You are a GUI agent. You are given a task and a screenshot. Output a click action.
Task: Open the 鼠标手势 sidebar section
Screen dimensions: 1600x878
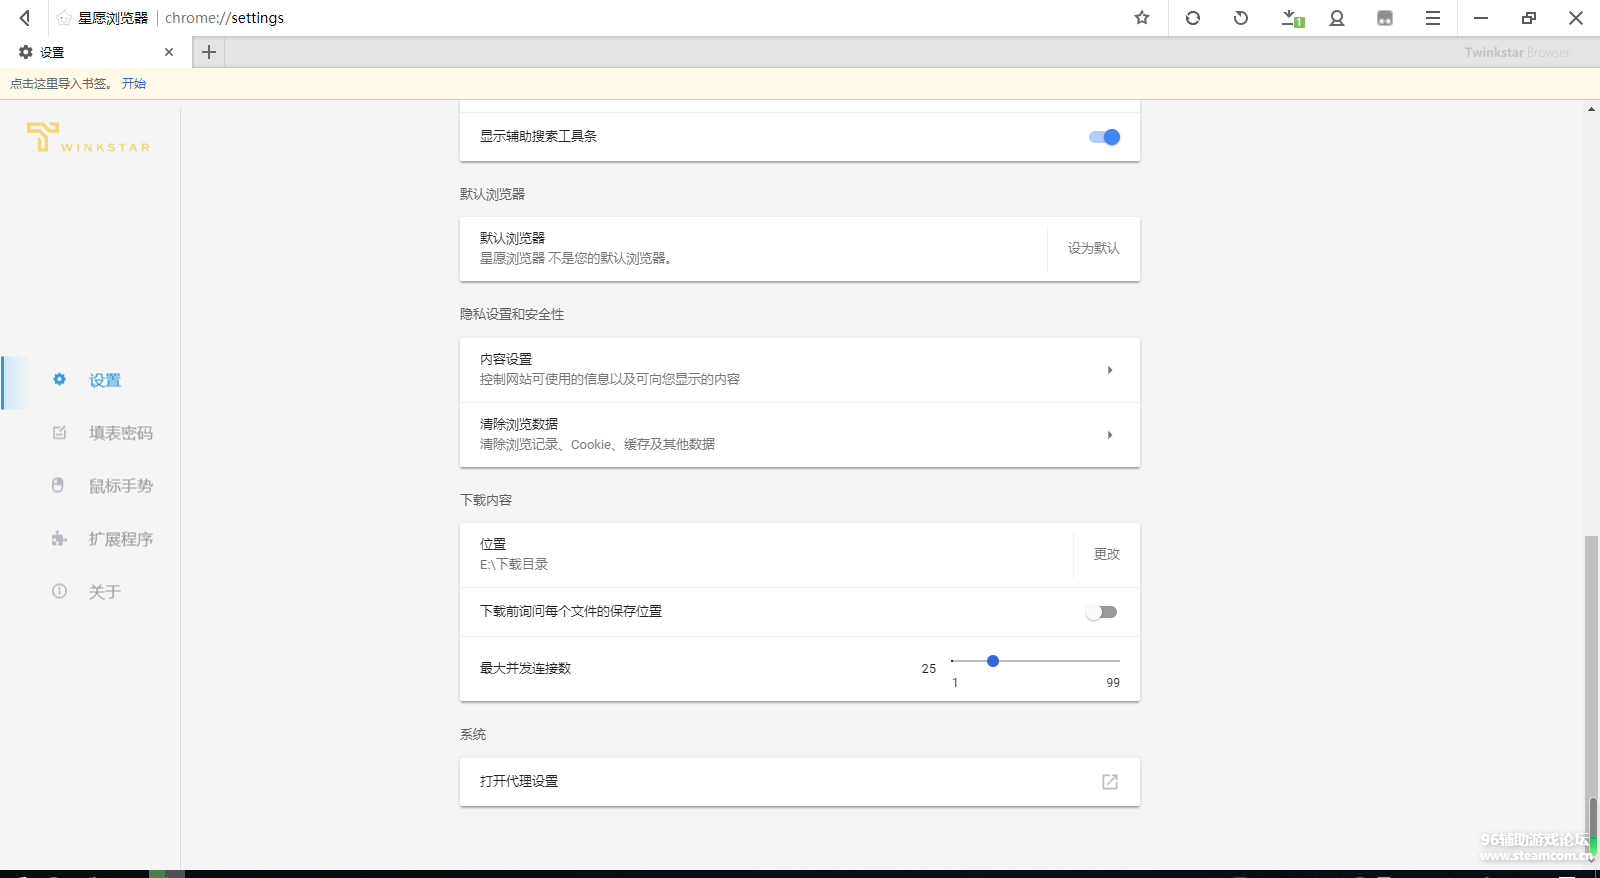pyautogui.click(x=120, y=486)
